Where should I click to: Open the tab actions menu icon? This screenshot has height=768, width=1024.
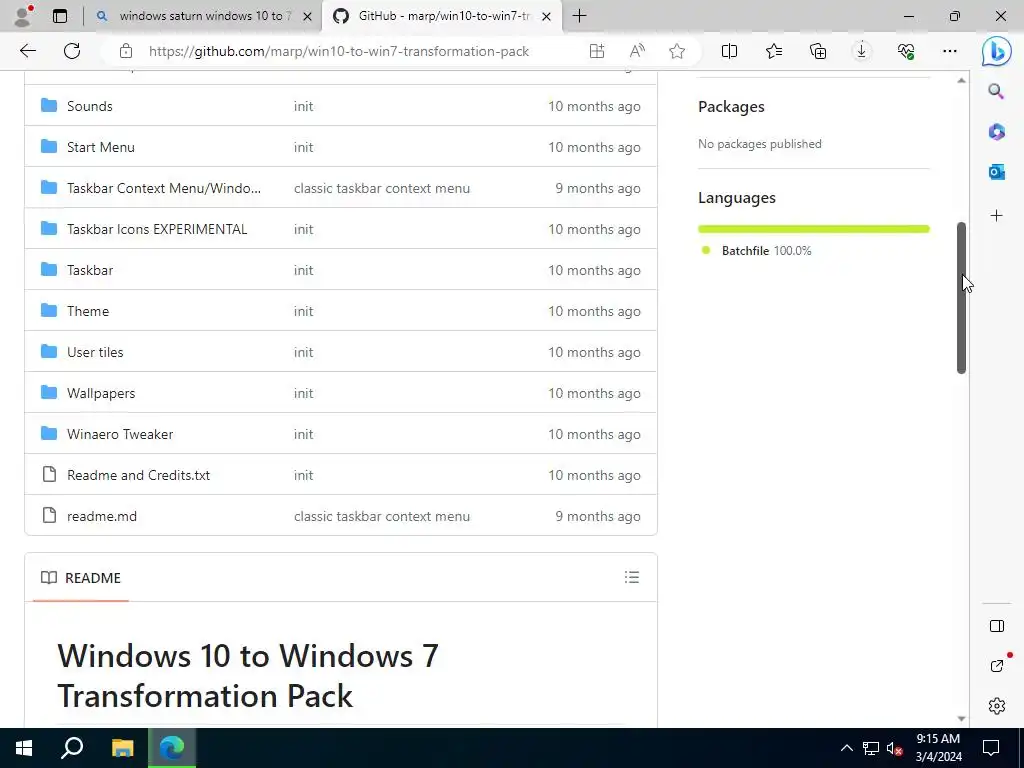click(60, 16)
